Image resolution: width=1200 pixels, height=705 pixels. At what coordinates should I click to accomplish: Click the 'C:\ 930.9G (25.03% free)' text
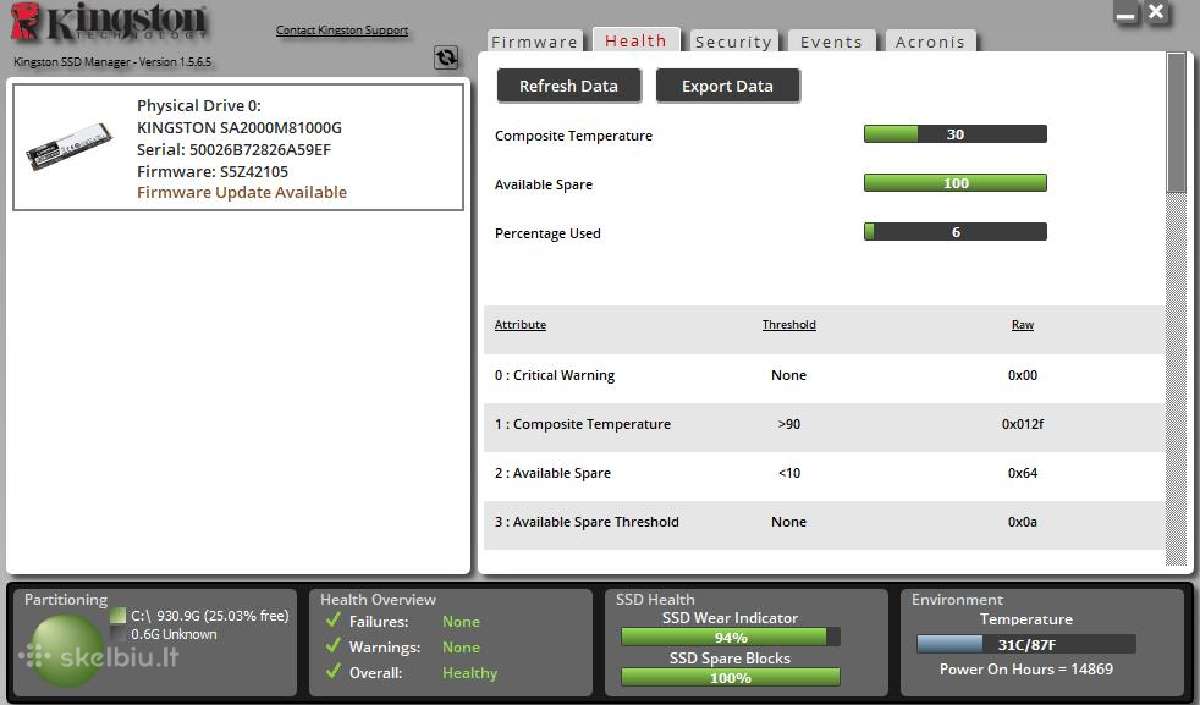pyautogui.click(x=210, y=616)
